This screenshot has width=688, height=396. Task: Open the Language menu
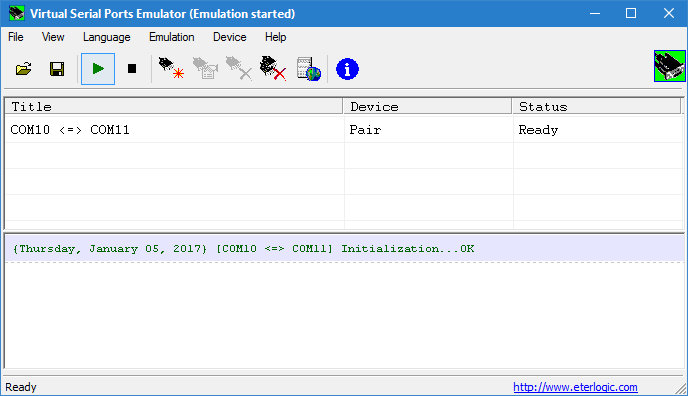click(x=107, y=37)
